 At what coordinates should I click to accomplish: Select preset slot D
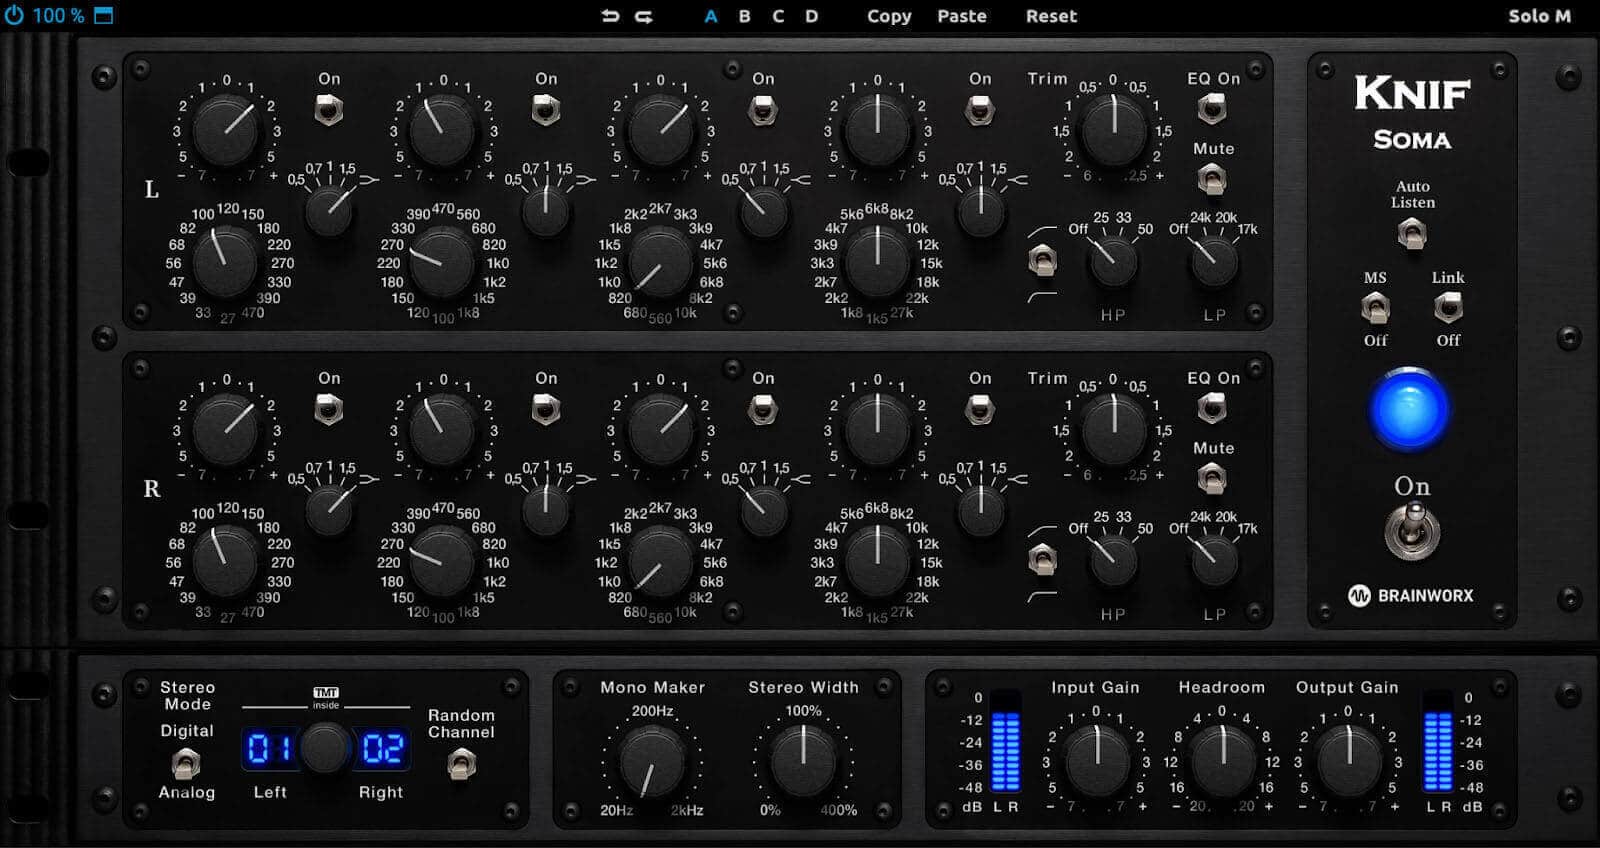(x=811, y=16)
